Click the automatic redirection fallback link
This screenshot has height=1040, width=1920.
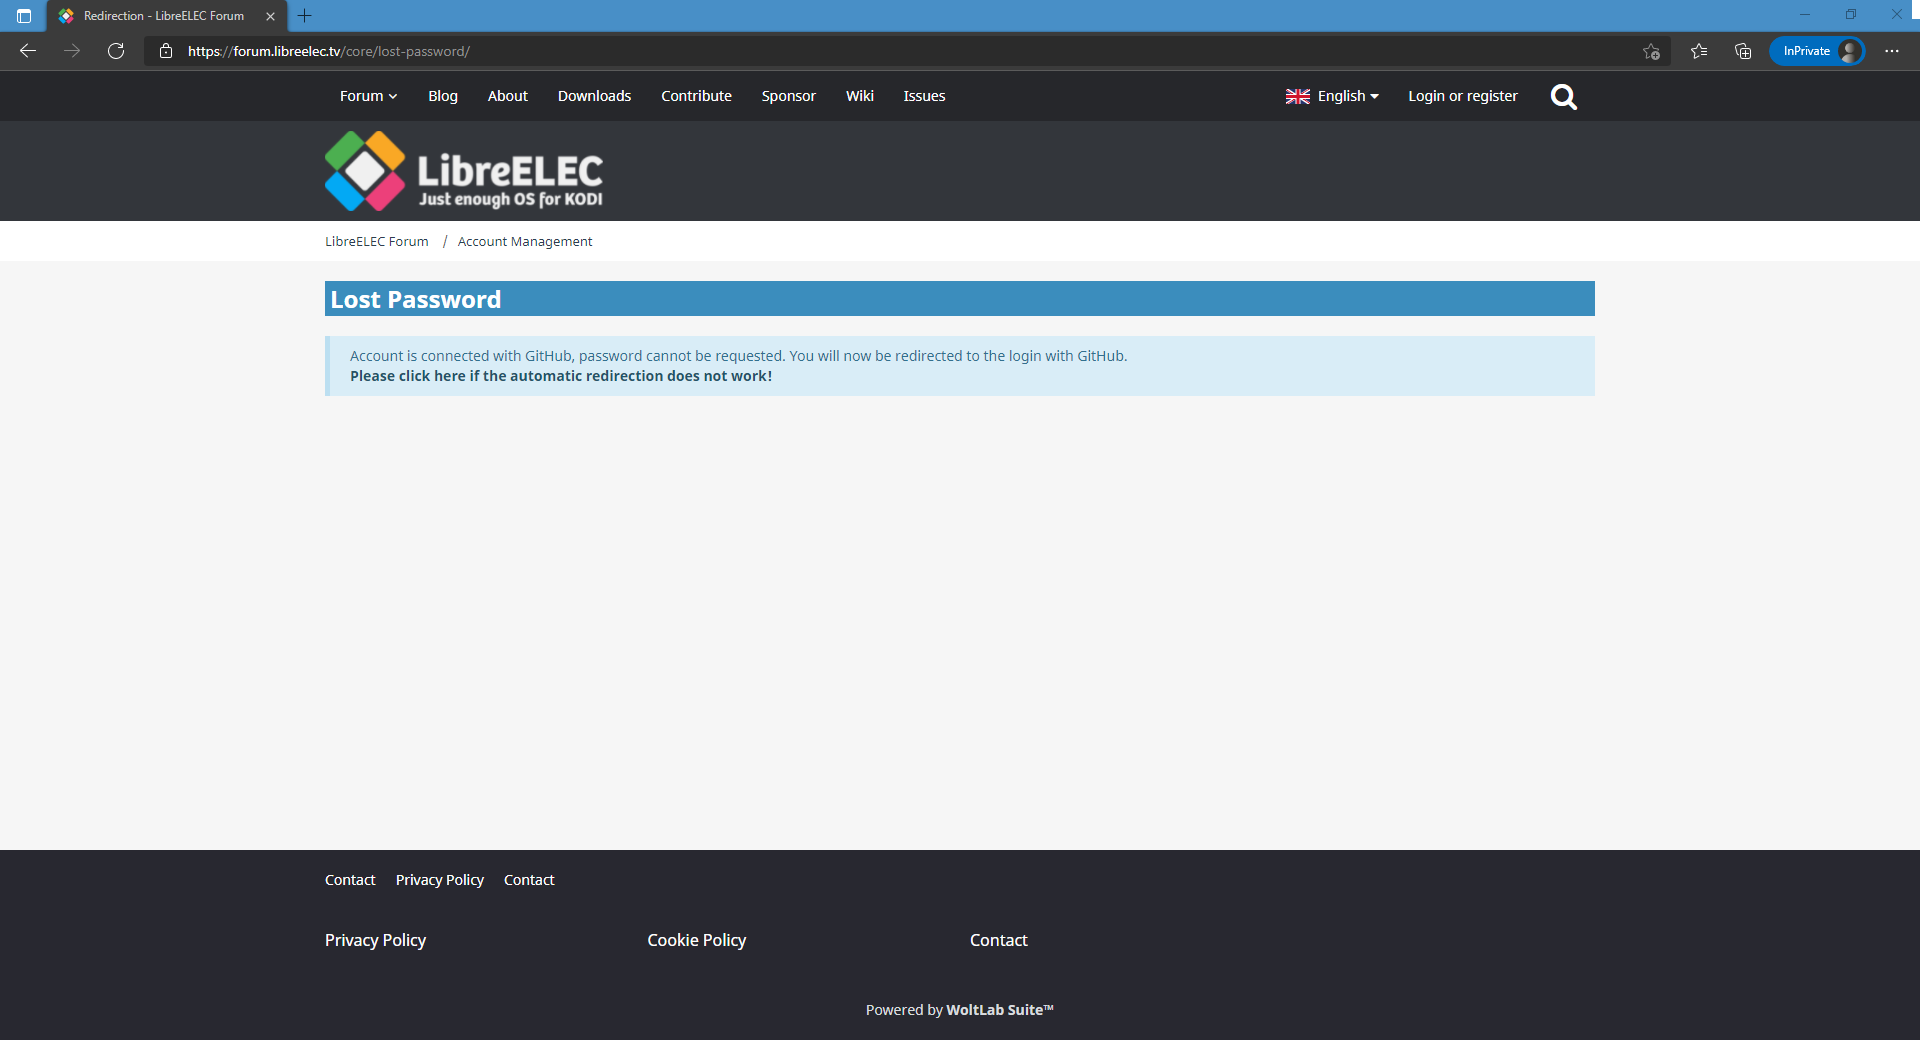click(x=560, y=376)
